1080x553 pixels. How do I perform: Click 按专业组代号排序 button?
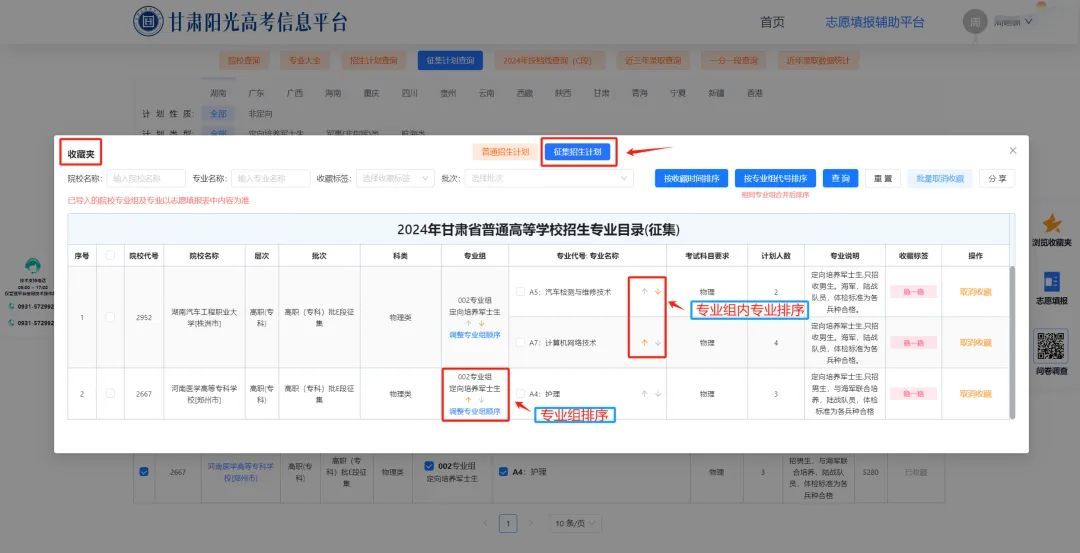(775, 178)
